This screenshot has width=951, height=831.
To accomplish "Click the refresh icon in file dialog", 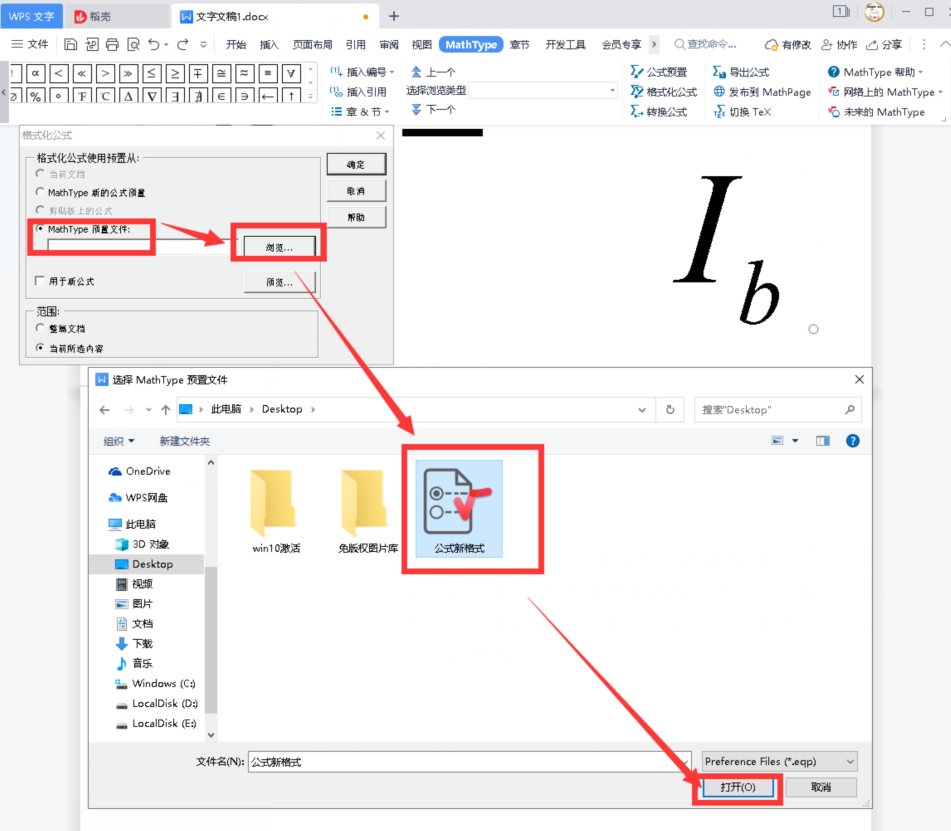I will coord(670,409).
